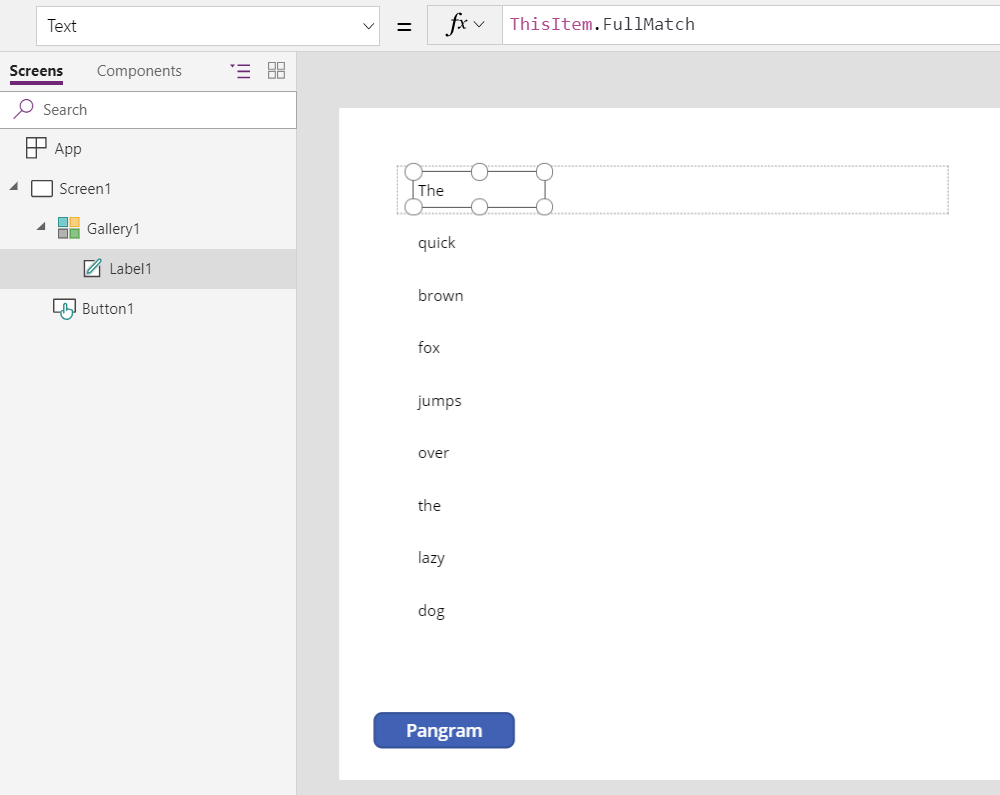Click the lowercase 'the' gallery item
1000x795 pixels.
(x=429, y=506)
